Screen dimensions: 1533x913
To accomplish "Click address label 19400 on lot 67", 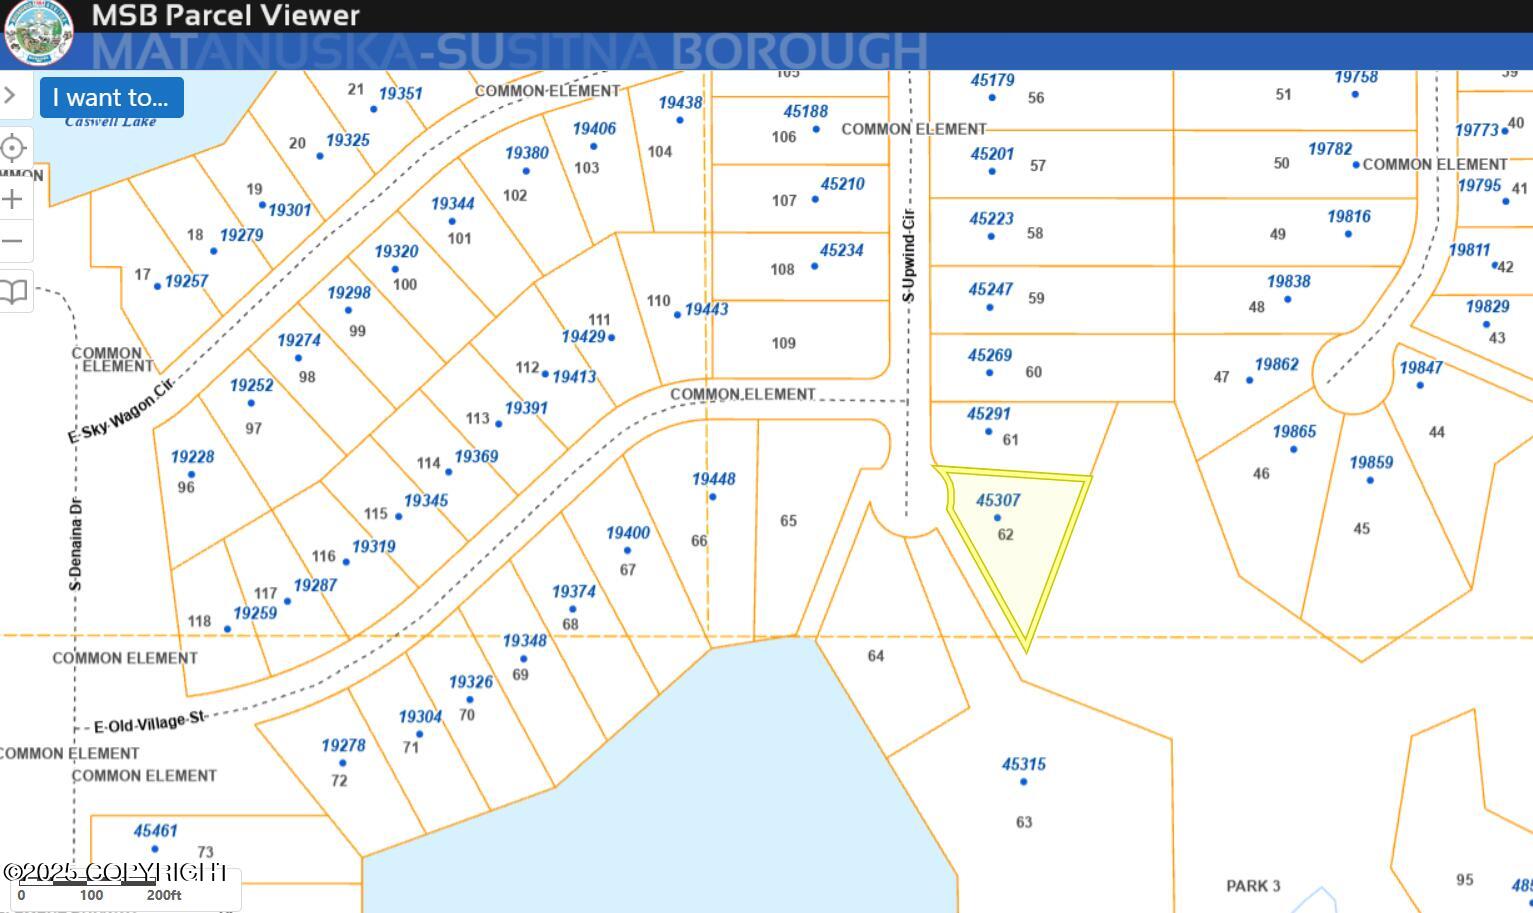I will [x=628, y=533].
